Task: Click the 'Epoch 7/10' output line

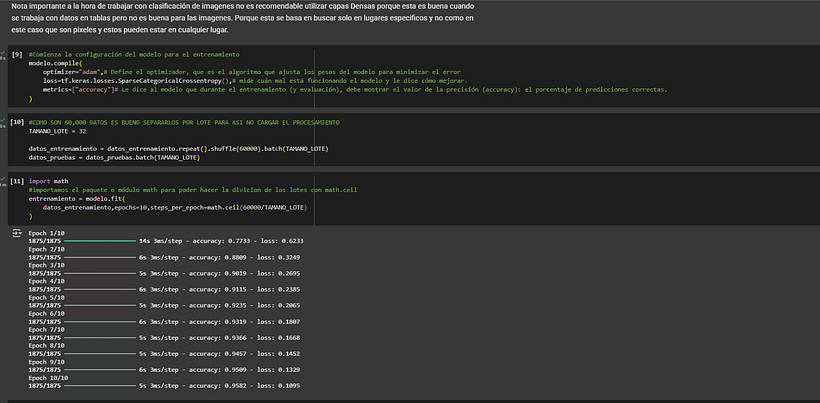Action: (x=47, y=329)
